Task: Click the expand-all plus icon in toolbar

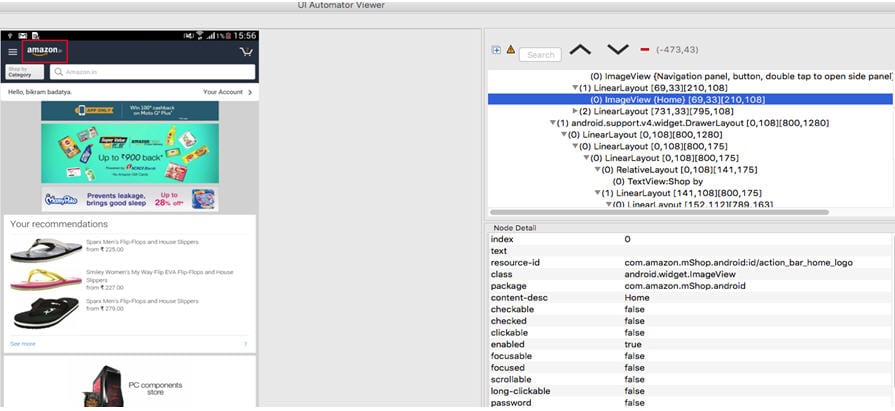Action: click(496, 50)
